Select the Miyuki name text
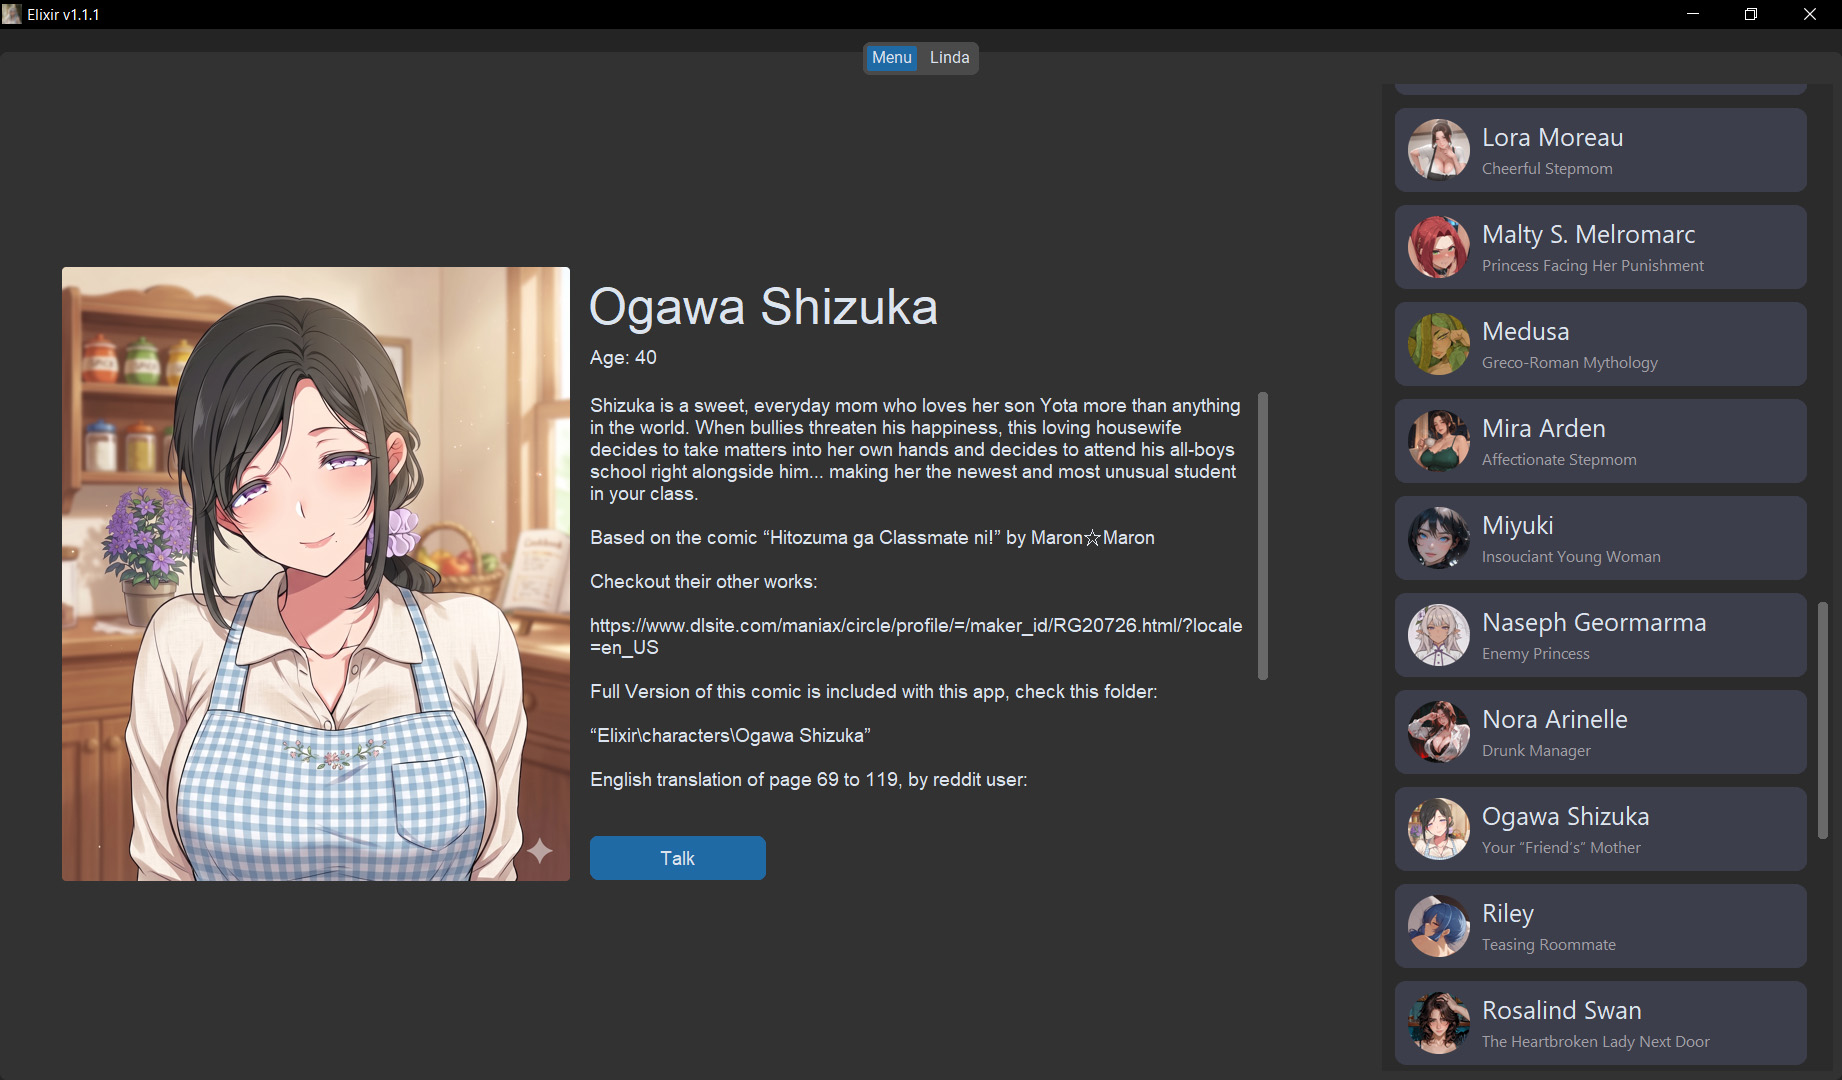This screenshot has height=1080, width=1842. [1517, 525]
